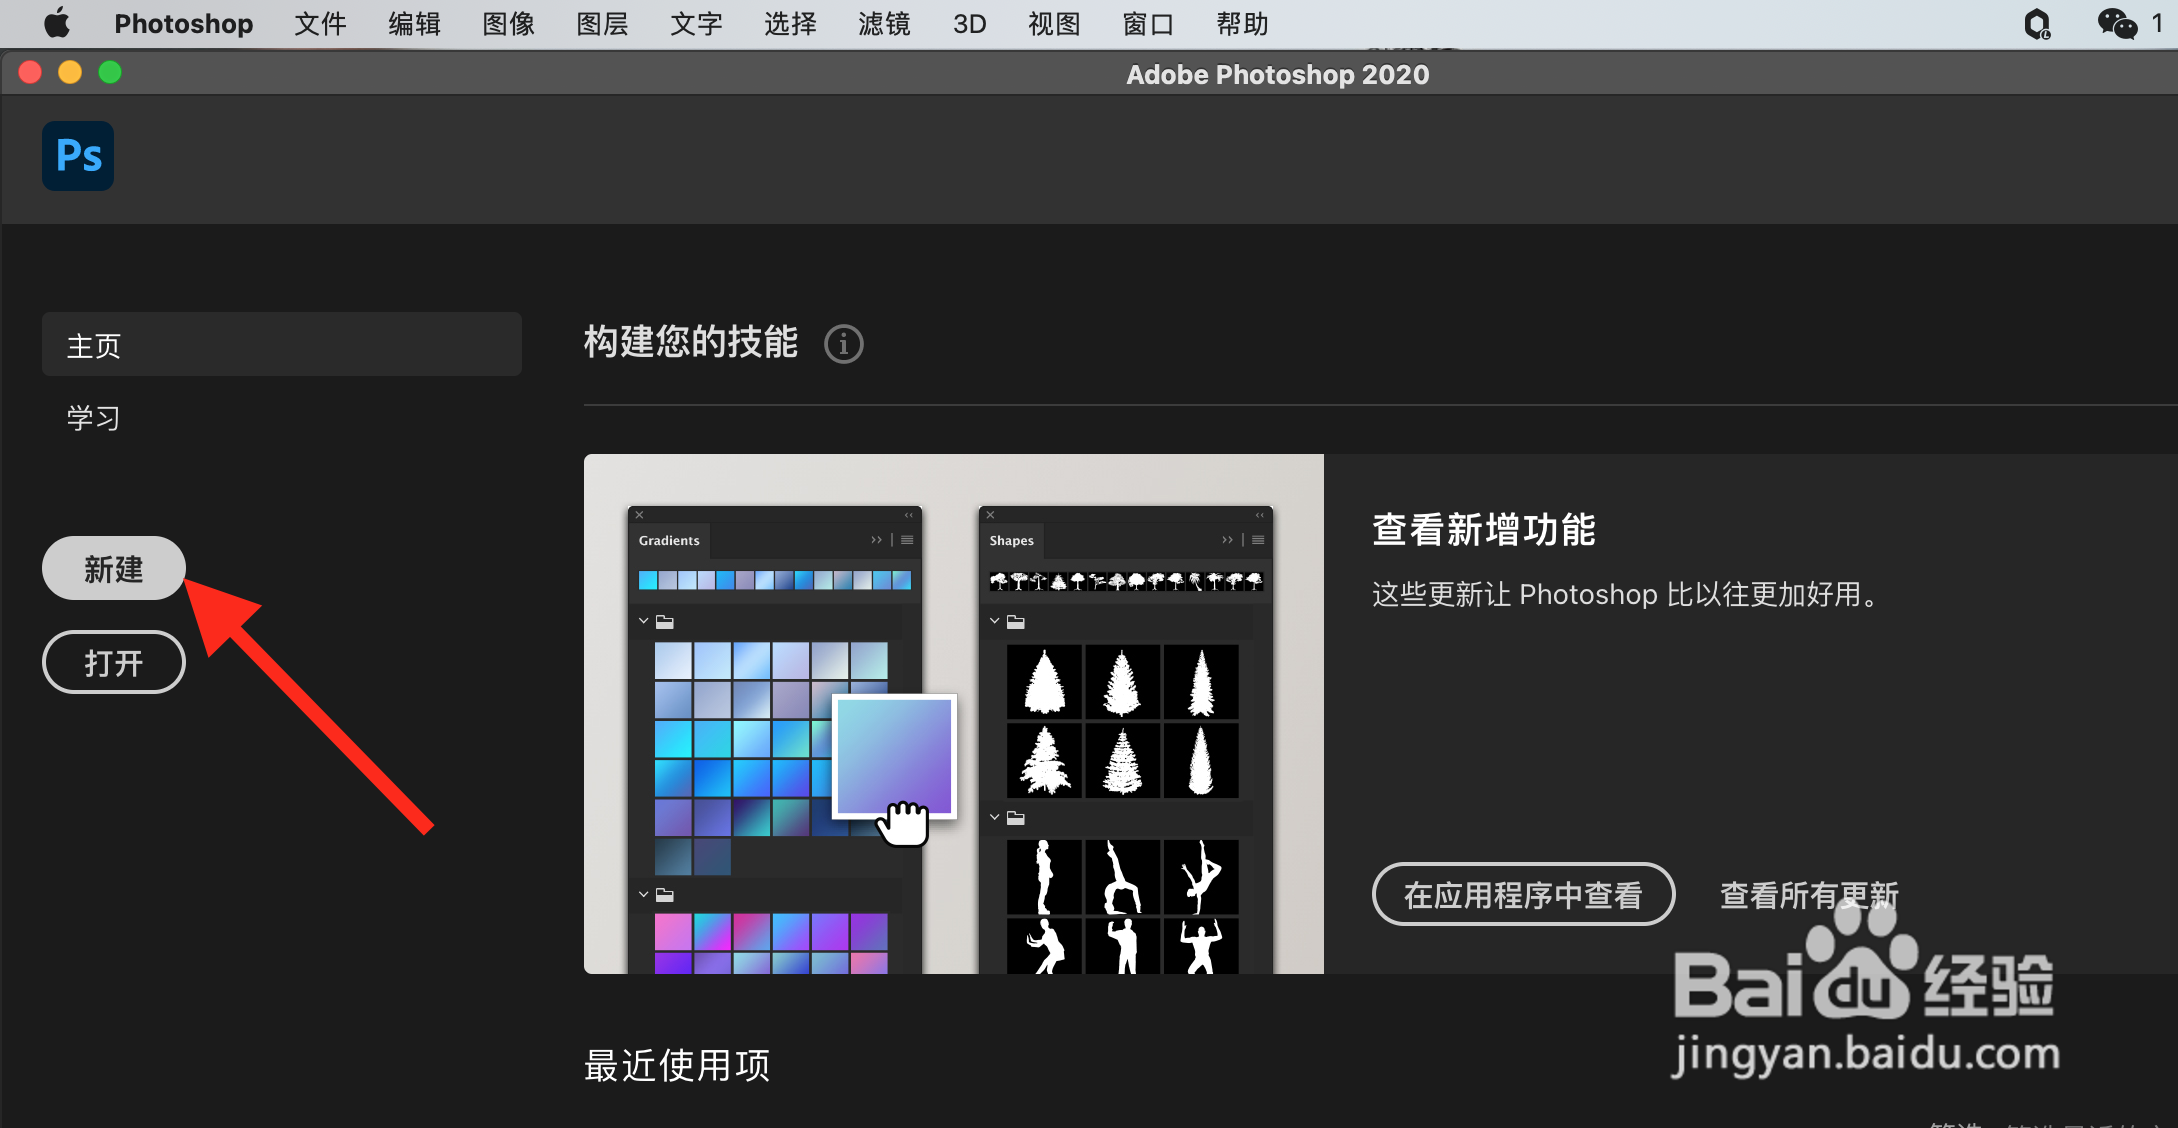This screenshot has width=2178, height=1128.
Task: Click the folder icon in the Gradients panel
Action: click(x=665, y=620)
